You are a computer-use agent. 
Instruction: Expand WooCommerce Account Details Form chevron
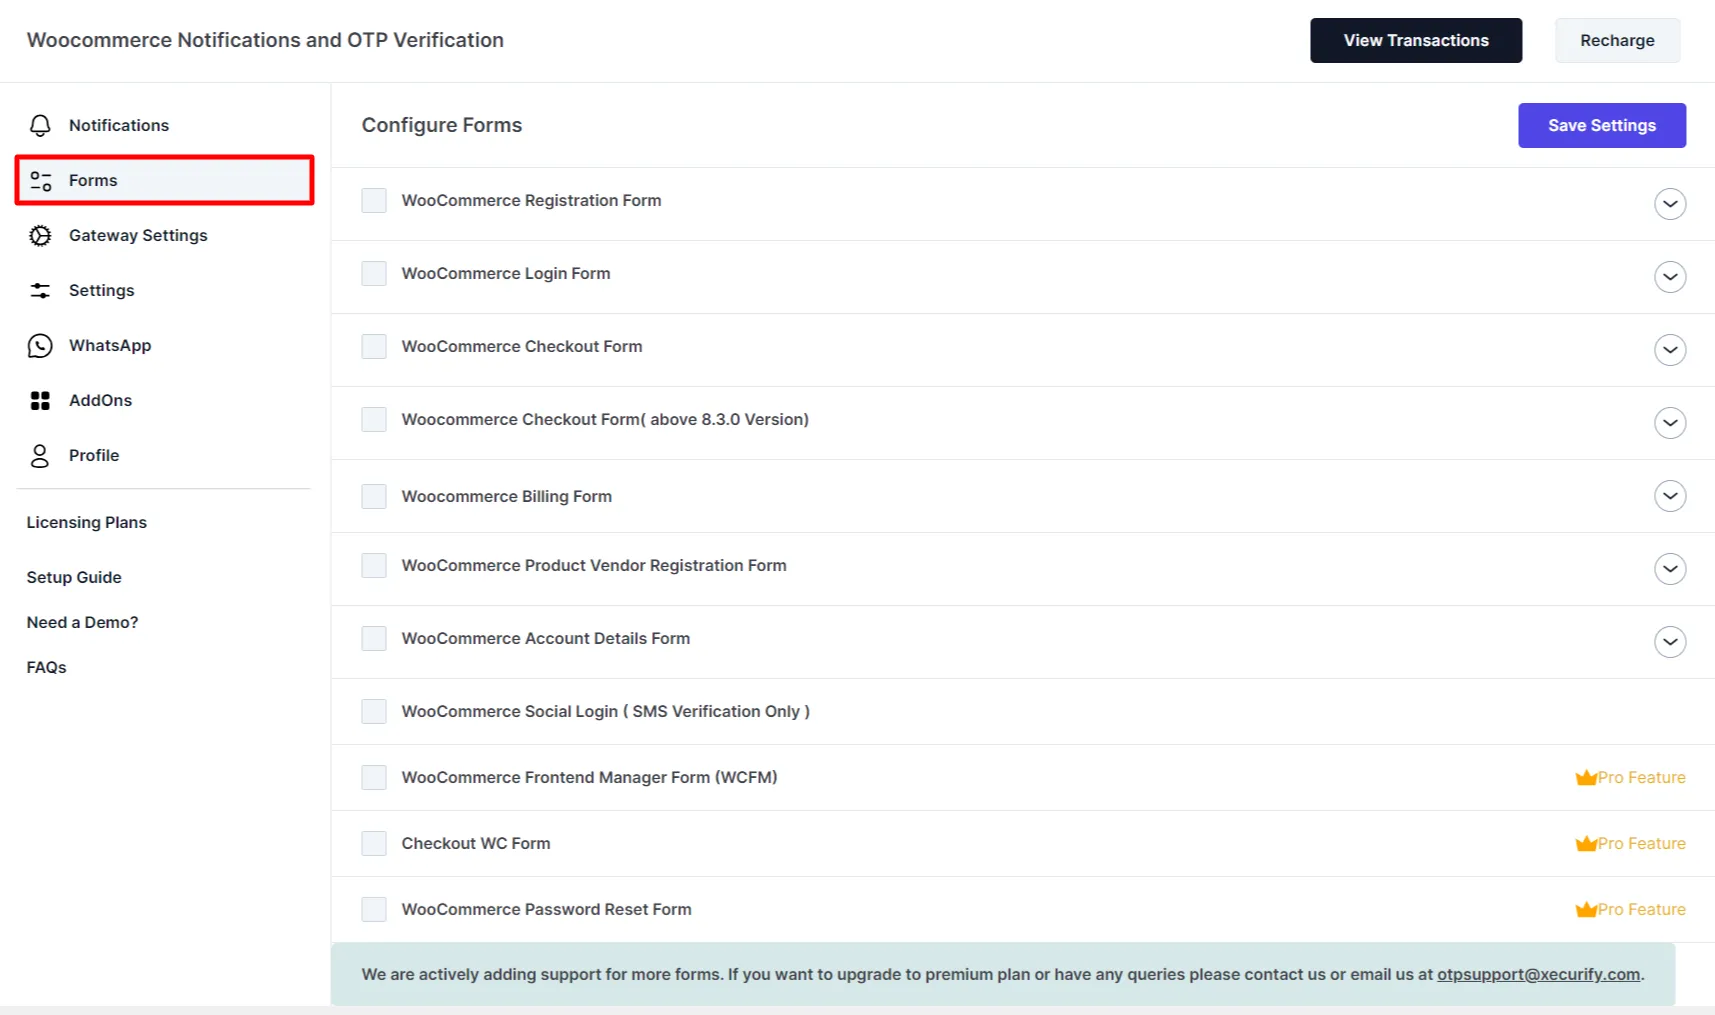(x=1670, y=641)
